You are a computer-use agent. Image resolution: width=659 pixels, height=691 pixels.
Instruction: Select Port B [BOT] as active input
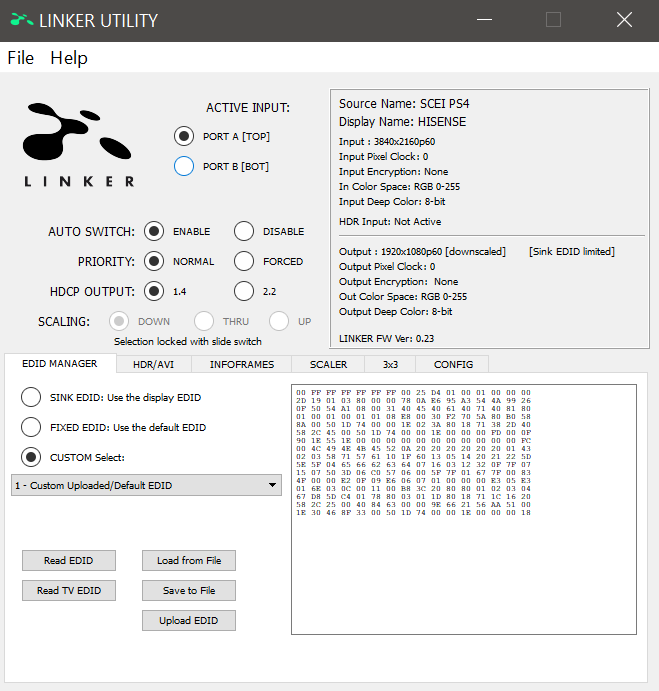click(x=184, y=167)
